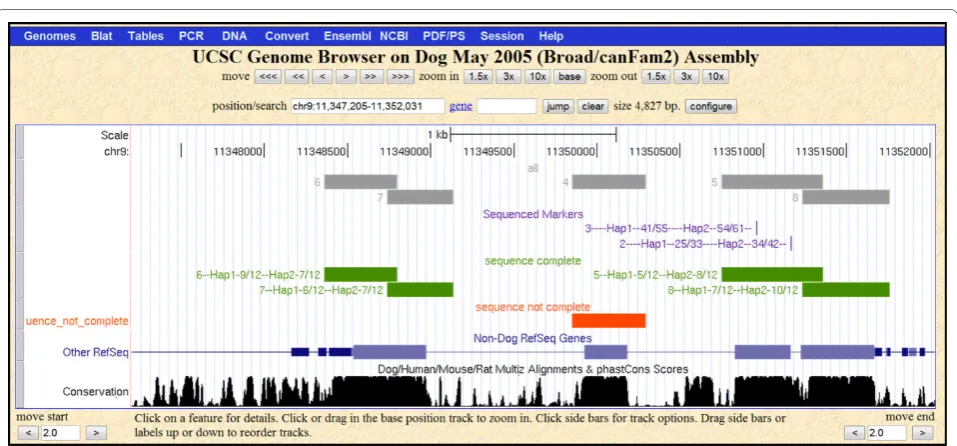Zoom out 3x
Viewport: 957px width, 446px height.
point(685,77)
